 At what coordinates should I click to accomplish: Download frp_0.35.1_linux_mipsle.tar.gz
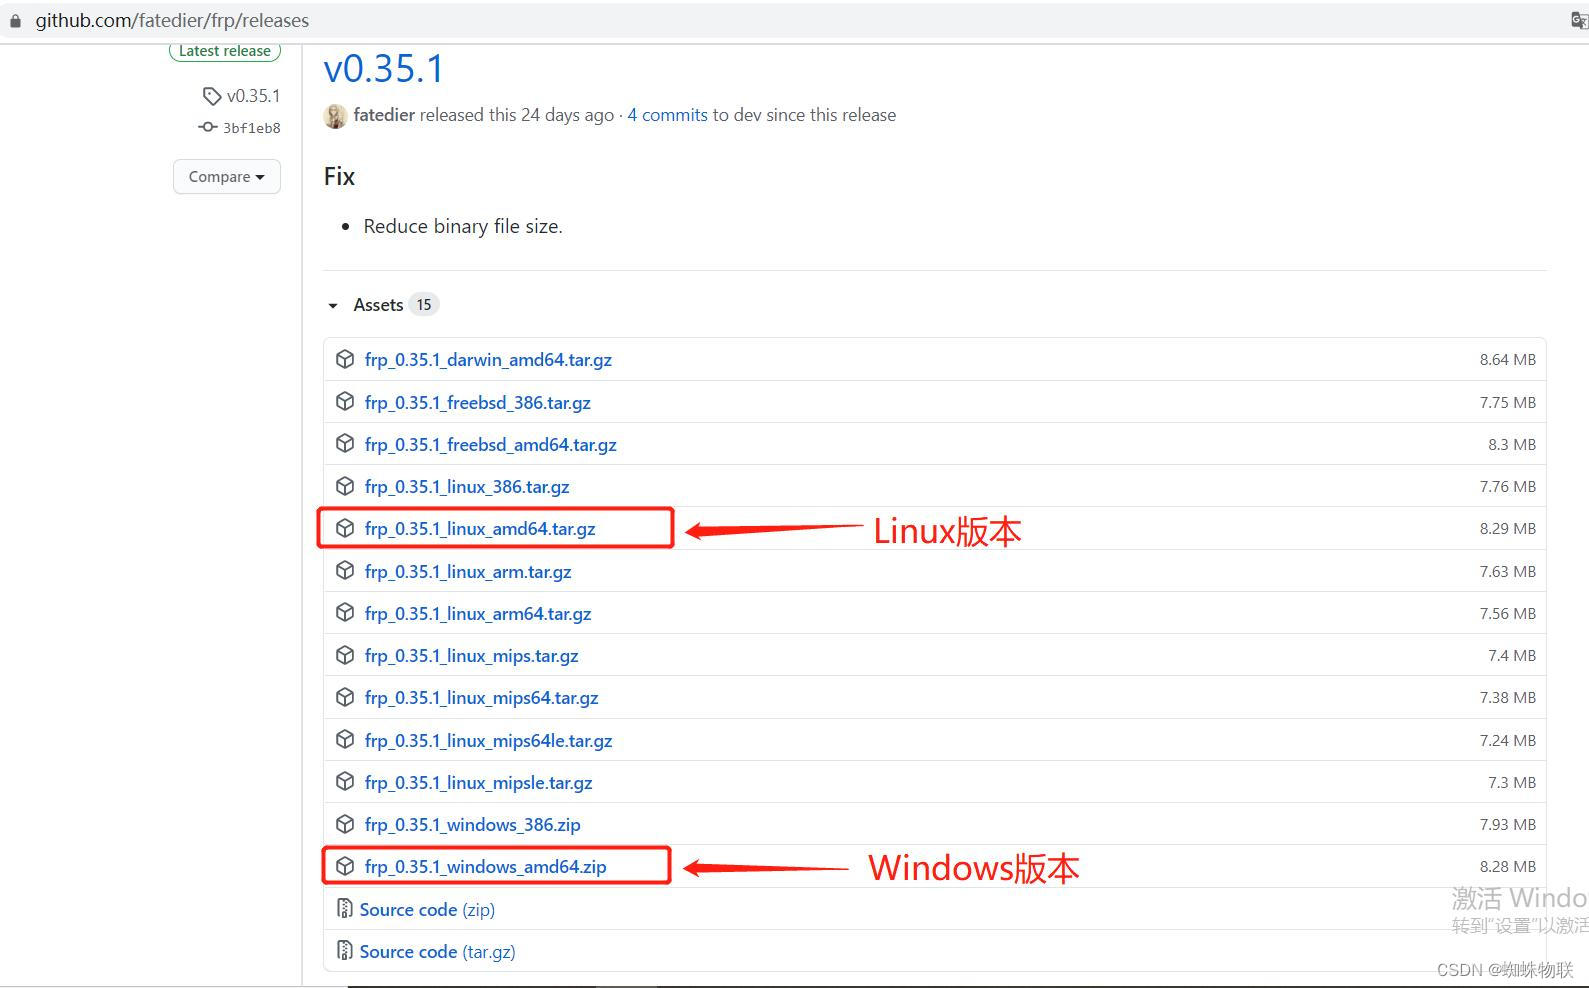click(x=478, y=782)
